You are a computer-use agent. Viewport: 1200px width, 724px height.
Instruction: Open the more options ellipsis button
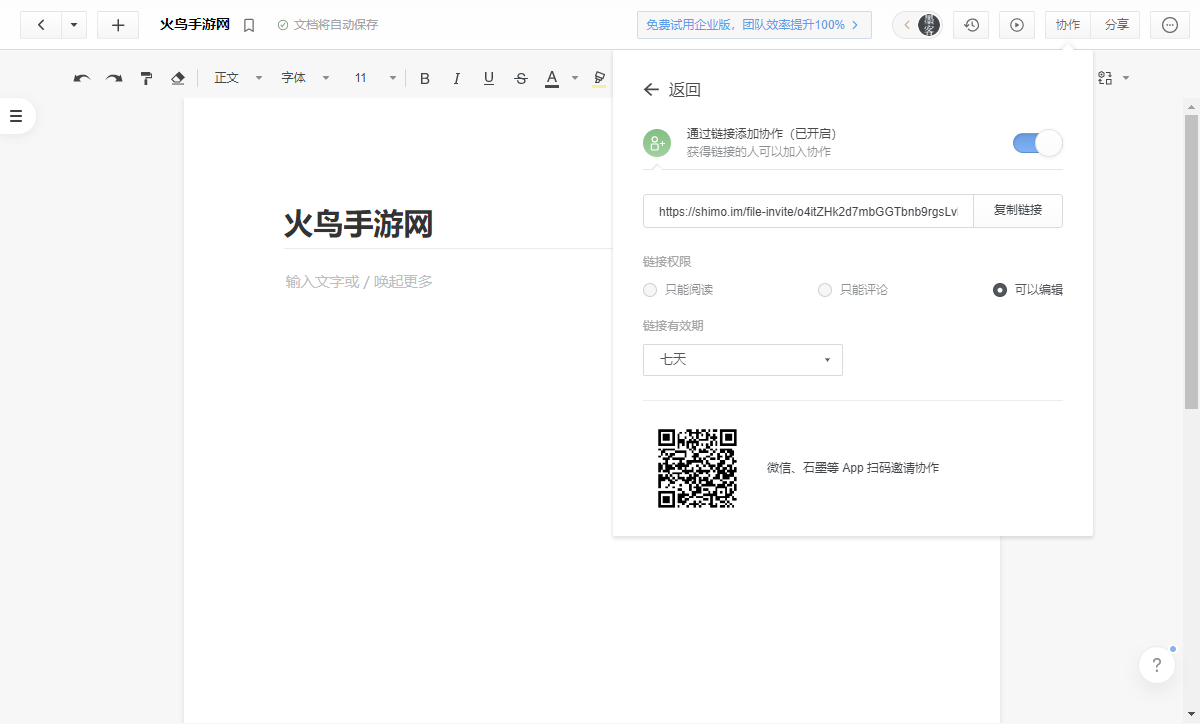(1170, 25)
